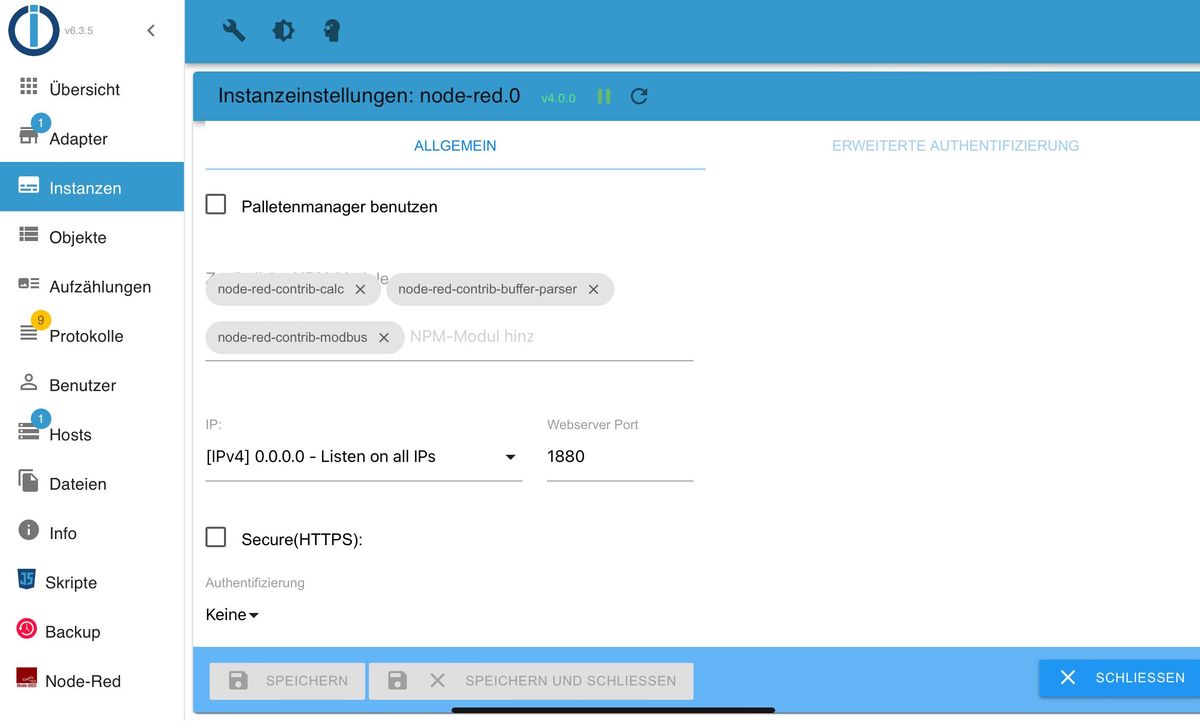Restart the node-red.0 instance with reload icon

639,96
